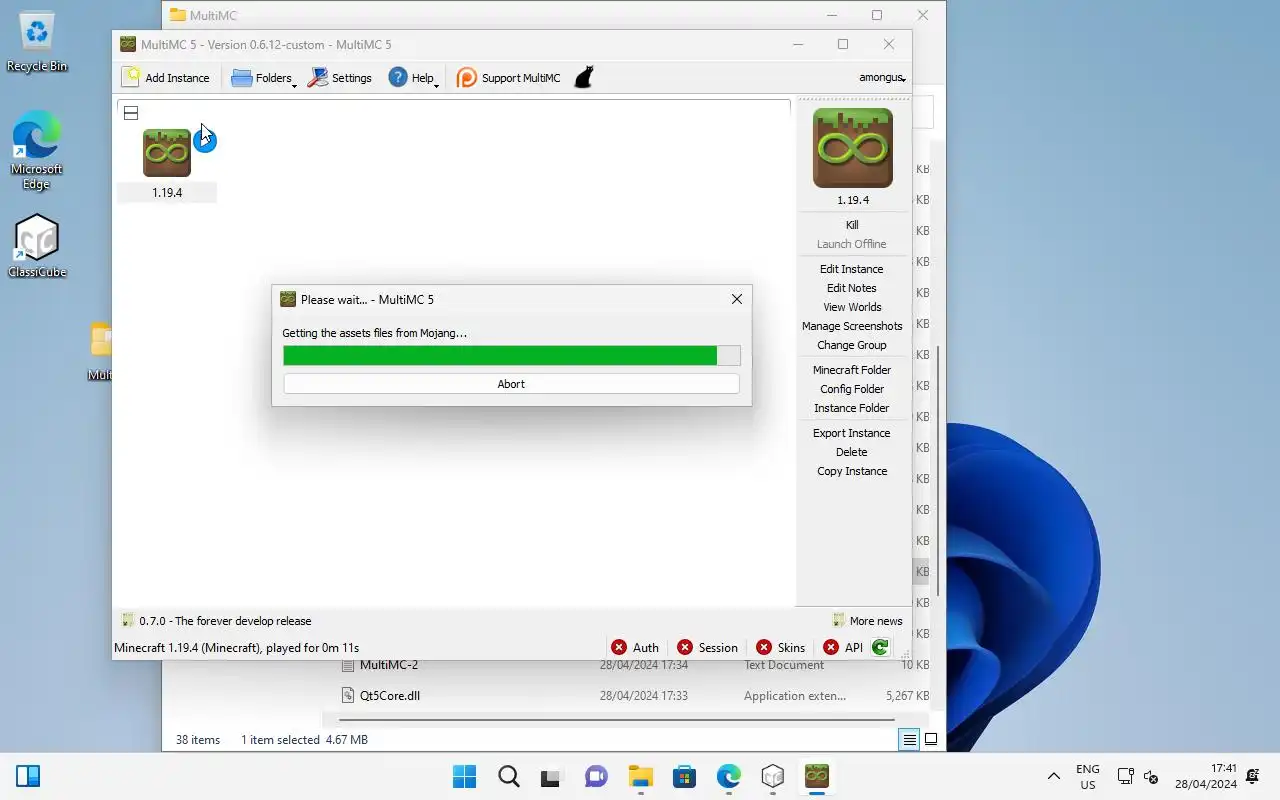Open the Folders dropdown in MultiMC toolbar
The image size is (1280, 800).
coord(264,78)
